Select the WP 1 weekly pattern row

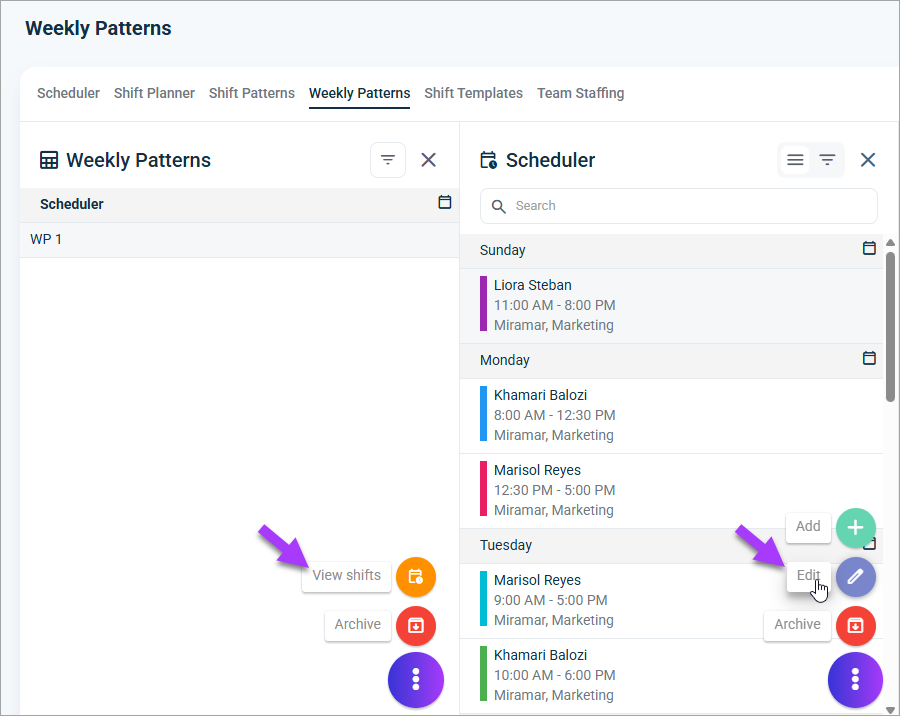point(239,239)
